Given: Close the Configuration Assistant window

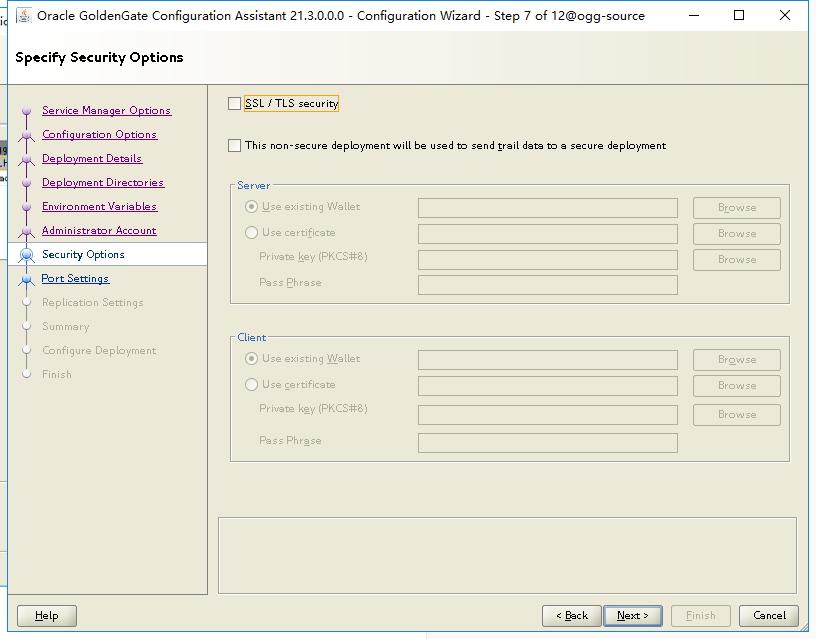Looking at the screenshot, I should pos(785,16).
